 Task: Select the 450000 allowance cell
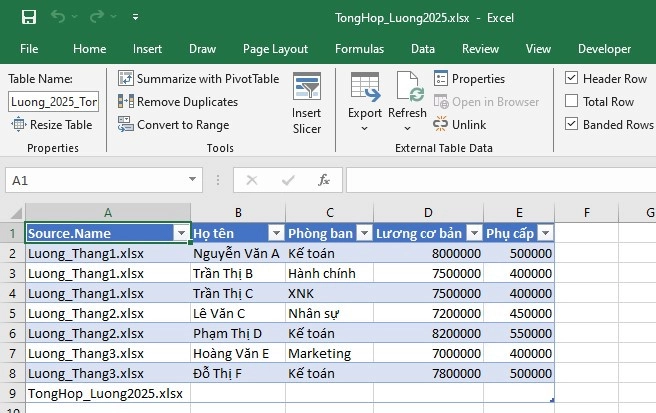[x=519, y=313]
